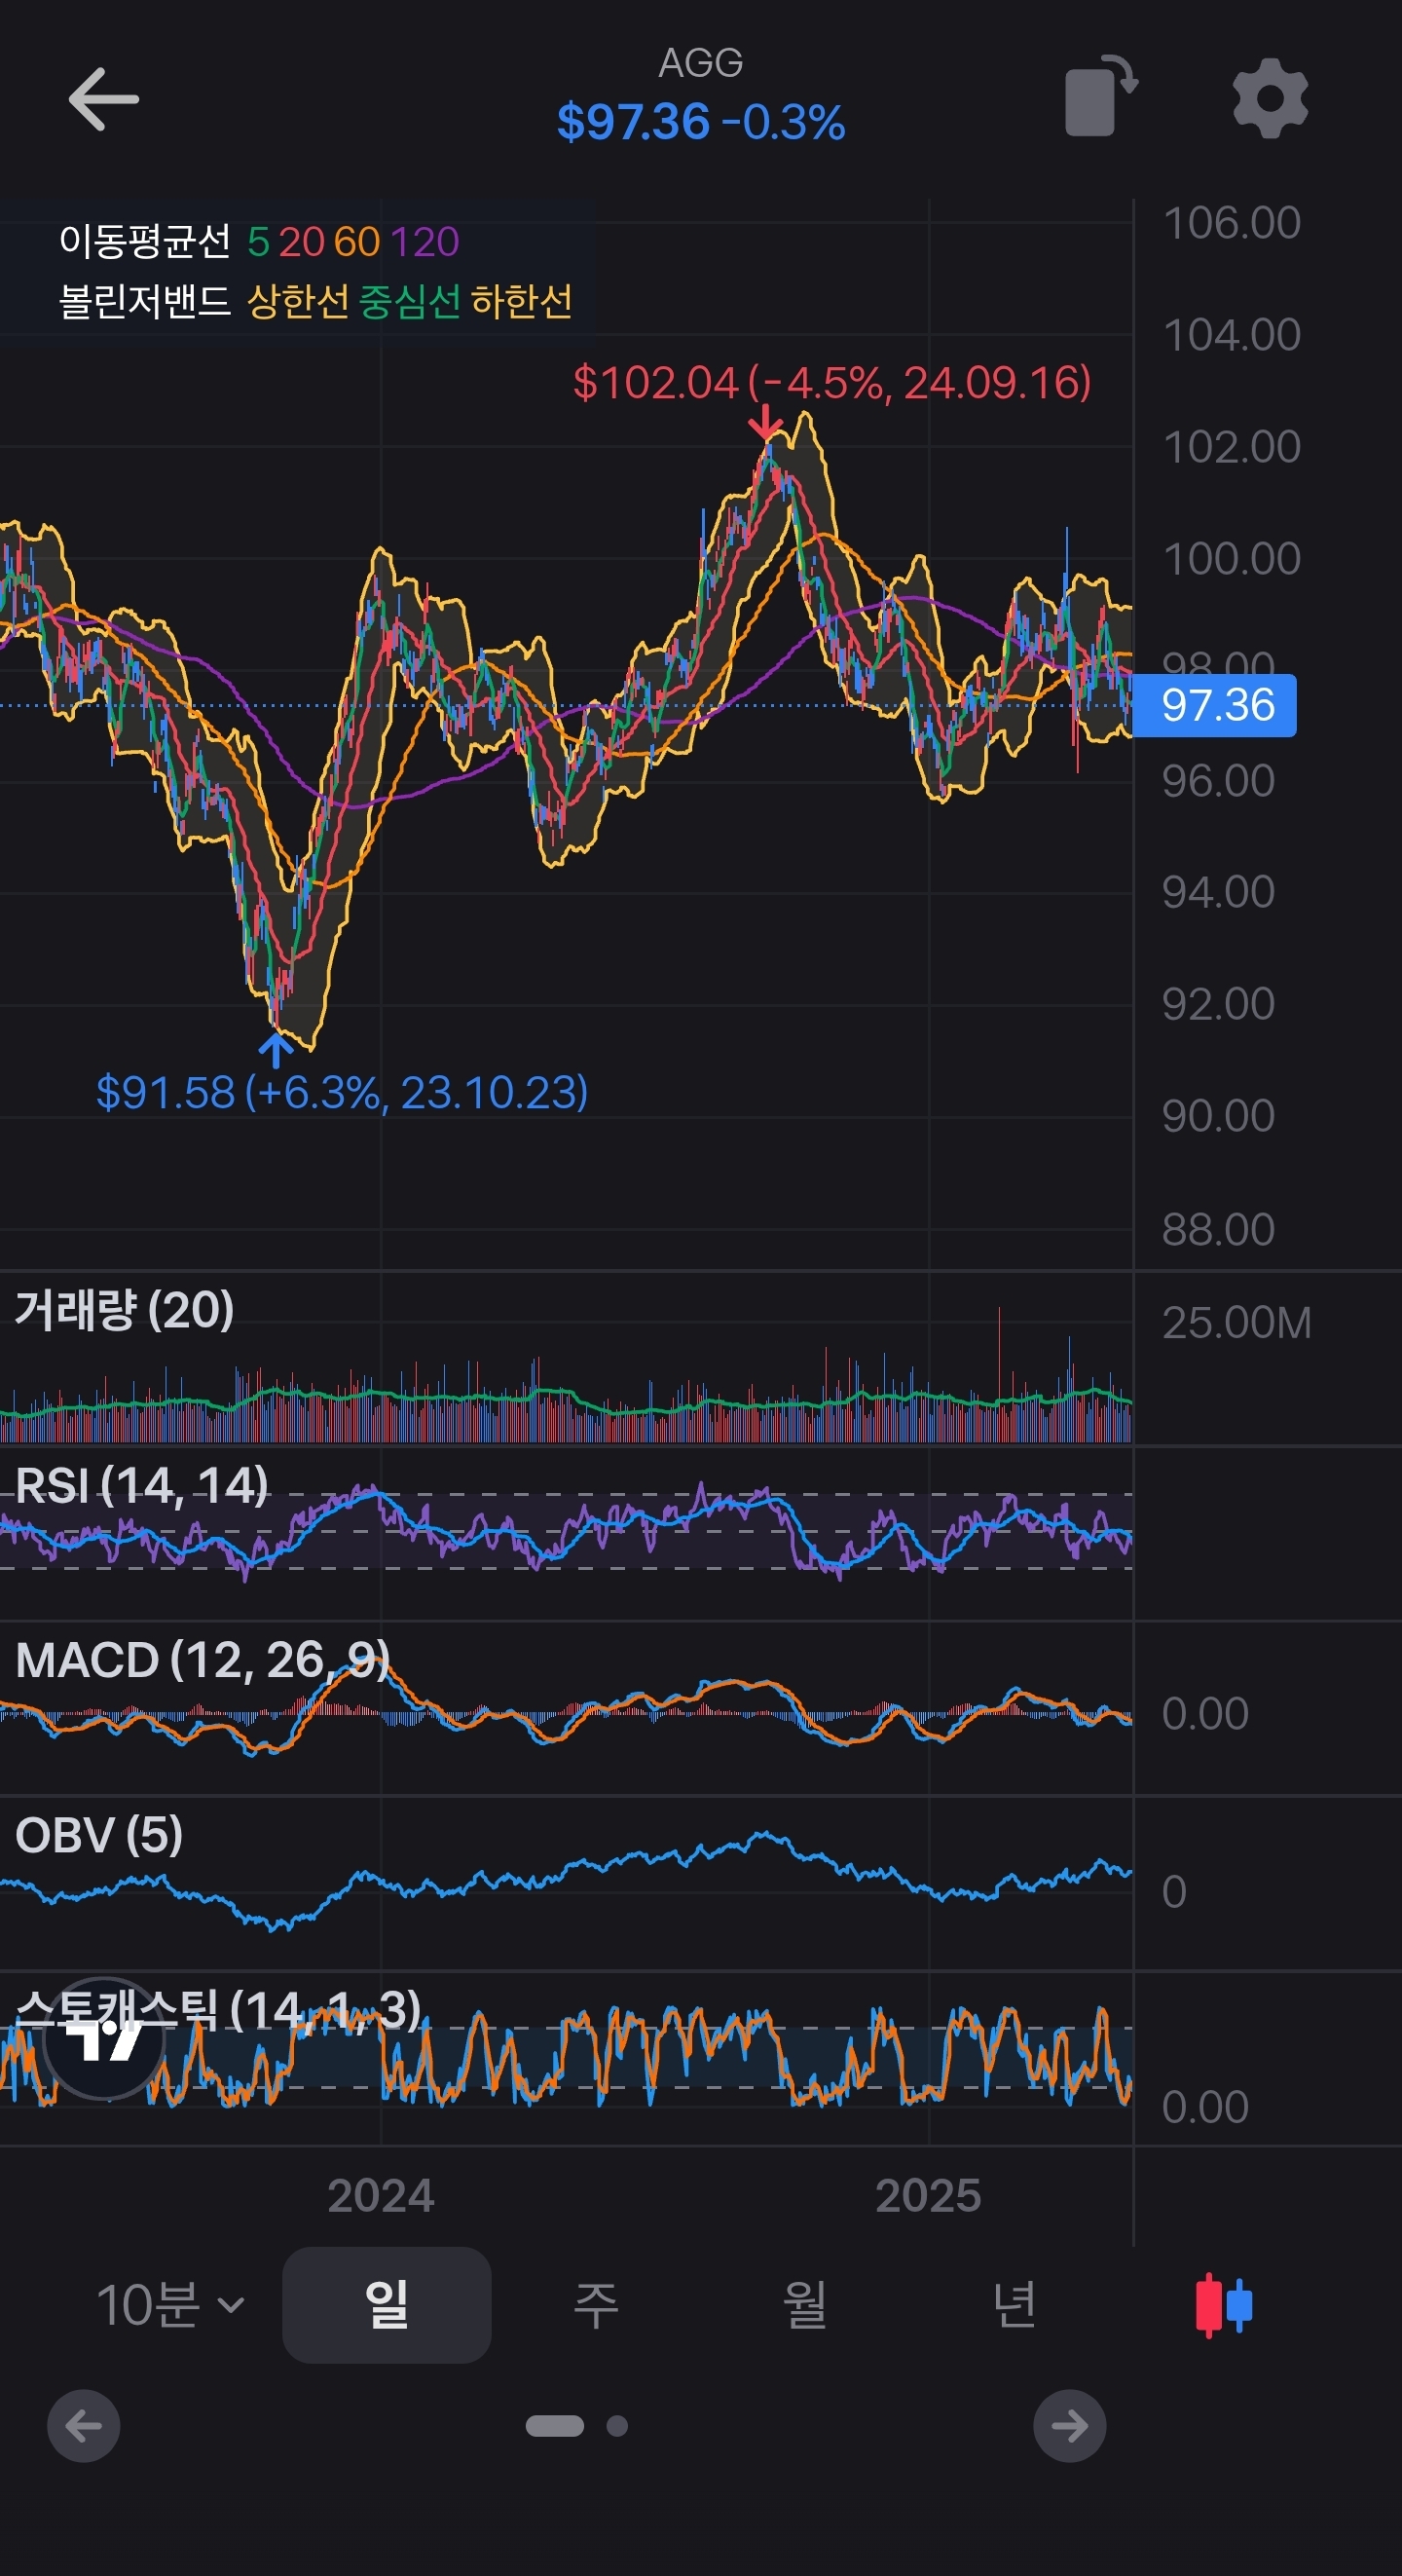Open chart settings with the gear icon
The width and height of the screenshot is (1402, 2576).
tap(1270, 98)
